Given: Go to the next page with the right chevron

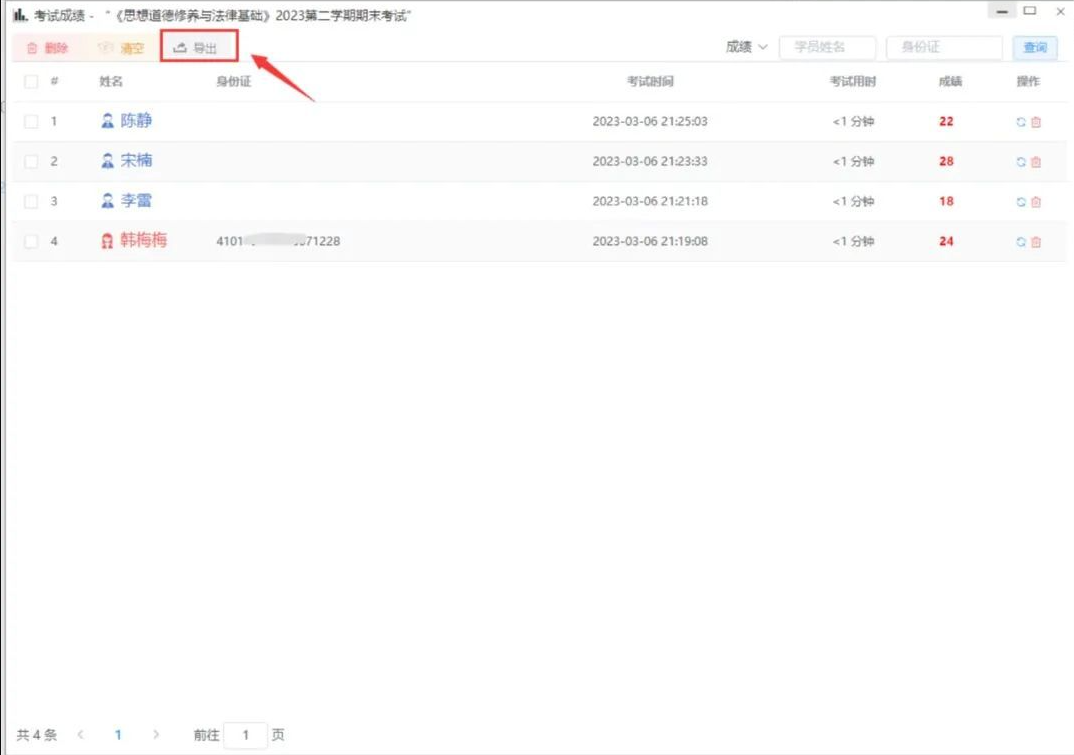Looking at the screenshot, I should pos(156,734).
